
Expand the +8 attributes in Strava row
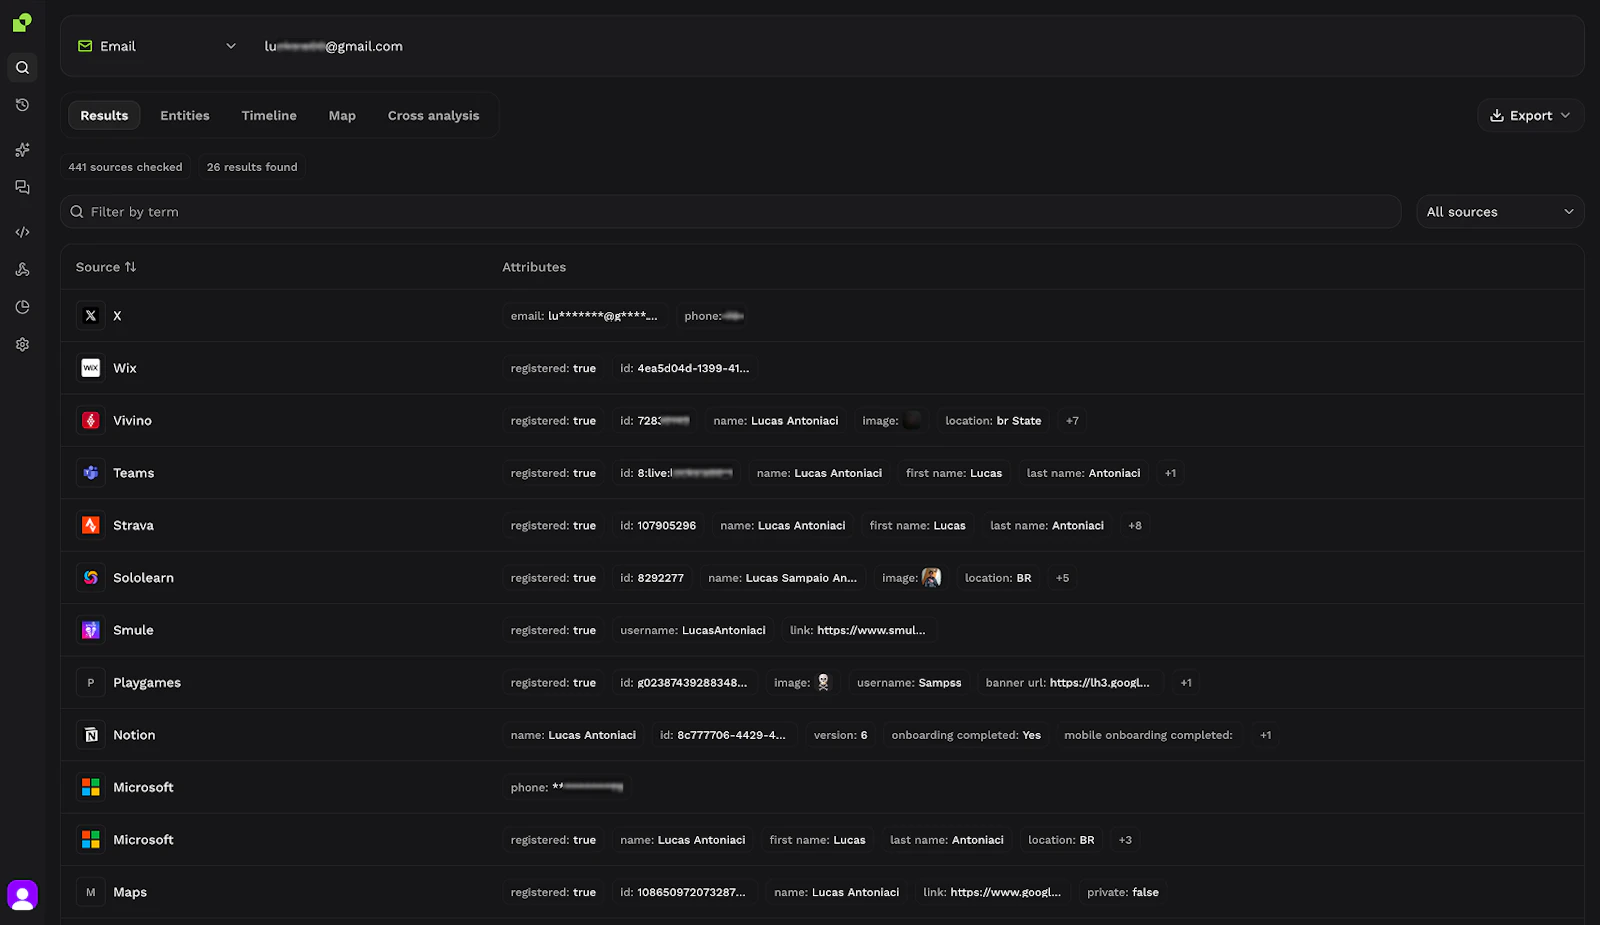[1135, 525]
